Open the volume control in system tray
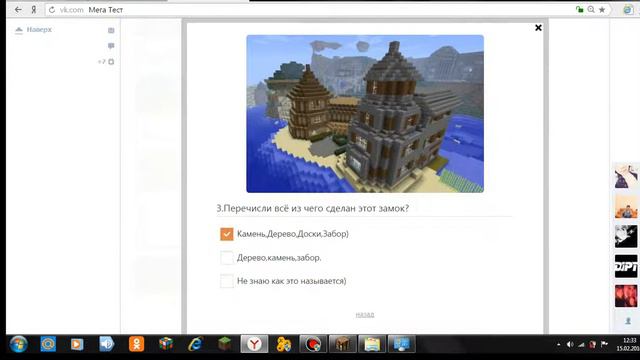Screen dimensions: 640x360 click(570, 345)
